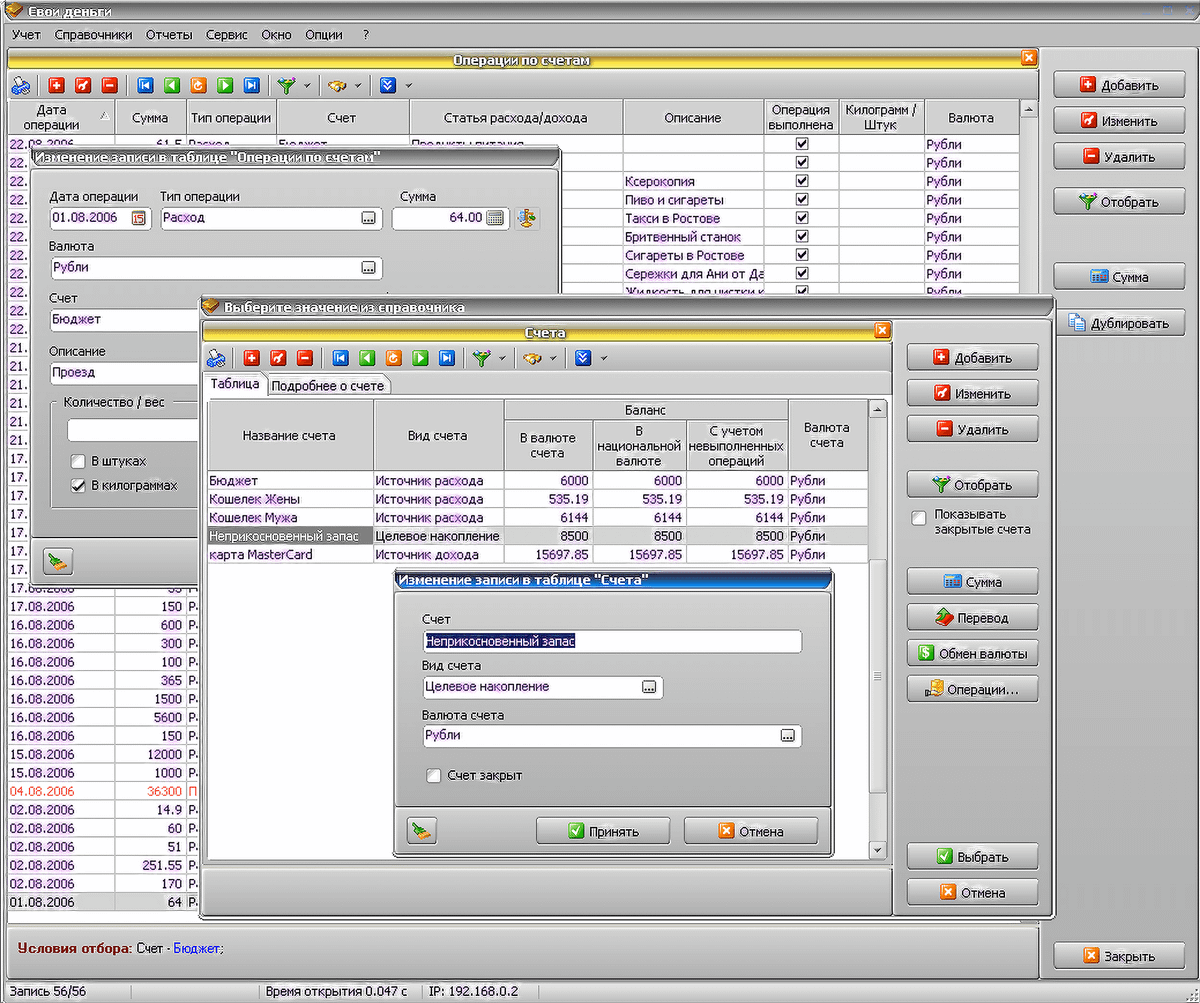Toggle Операция выполнена for Пиво и сигареты row
This screenshot has width=1200, height=1003.
coord(802,200)
